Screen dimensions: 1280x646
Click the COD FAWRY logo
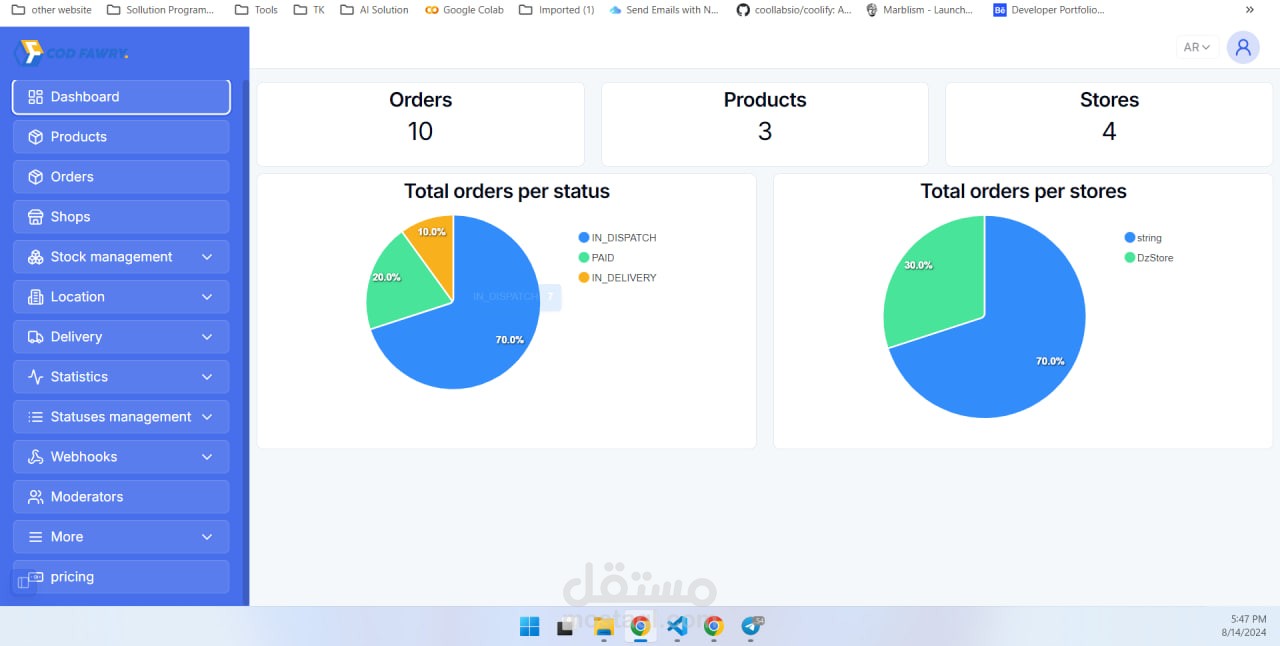coord(71,52)
